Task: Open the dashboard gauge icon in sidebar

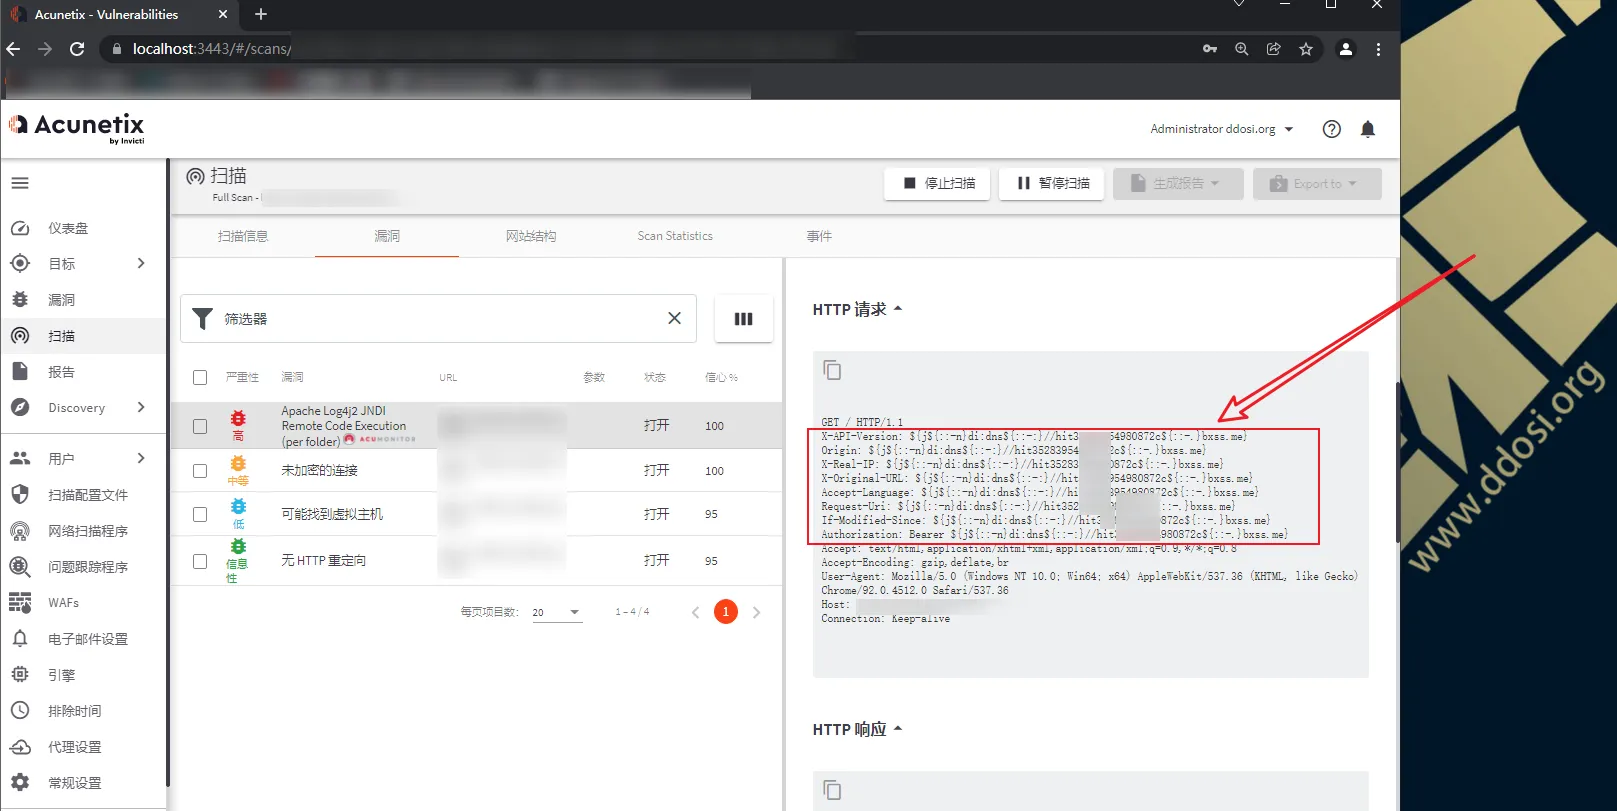Action: click(x=20, y=228)
